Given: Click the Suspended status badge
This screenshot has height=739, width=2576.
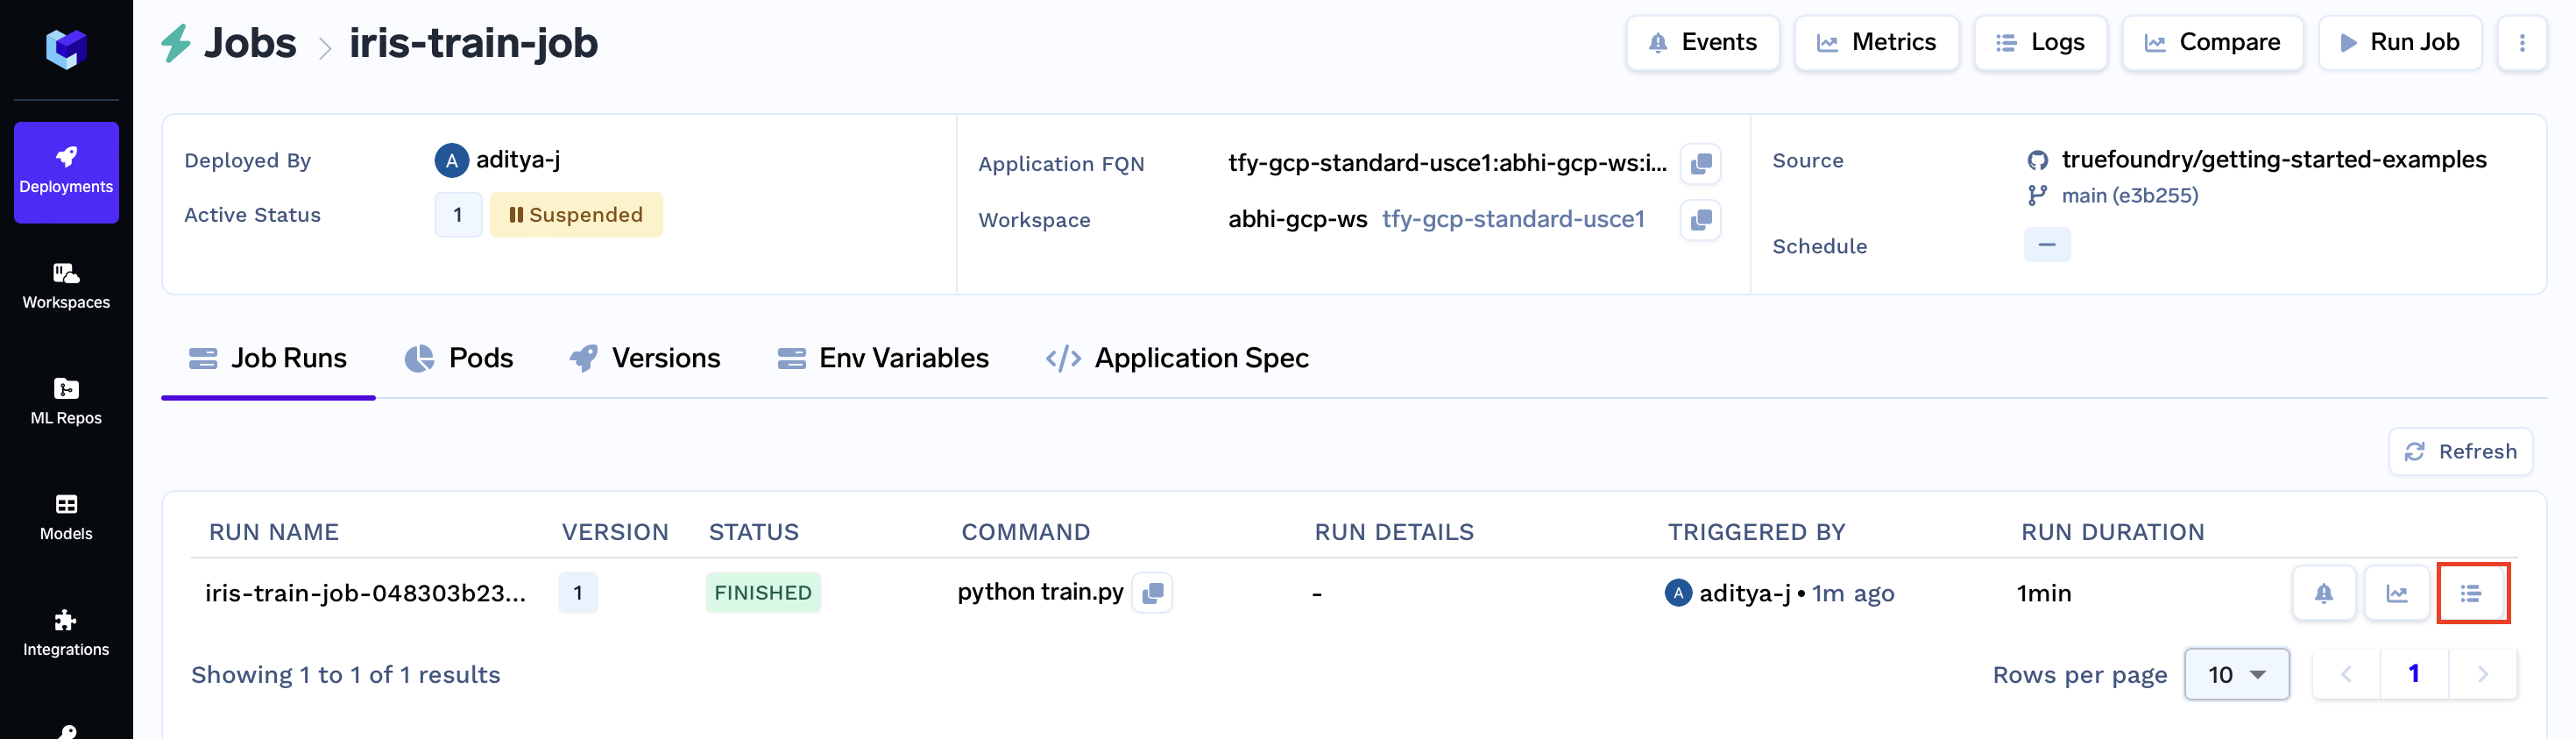Looking at the screenshot, I should (576, 215).
